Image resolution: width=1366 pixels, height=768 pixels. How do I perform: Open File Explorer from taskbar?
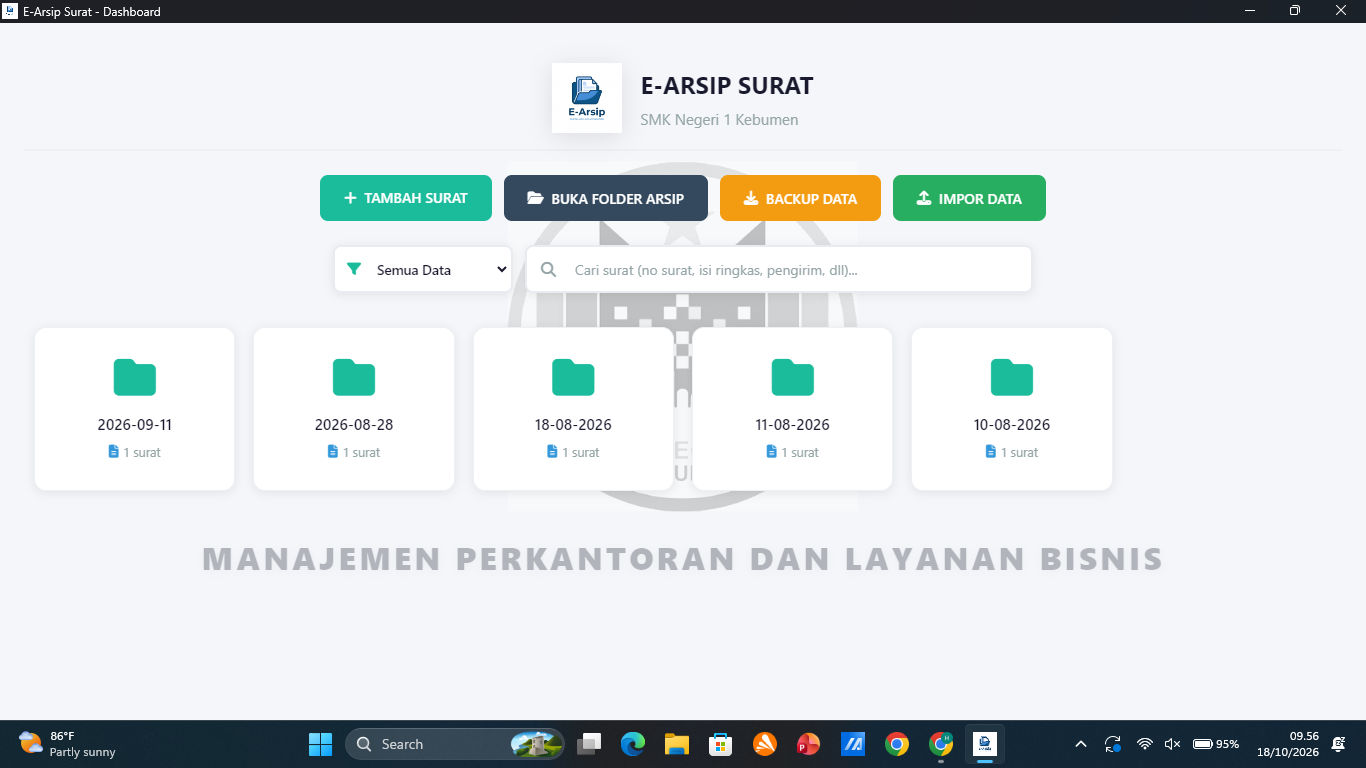tap(677, 744)
